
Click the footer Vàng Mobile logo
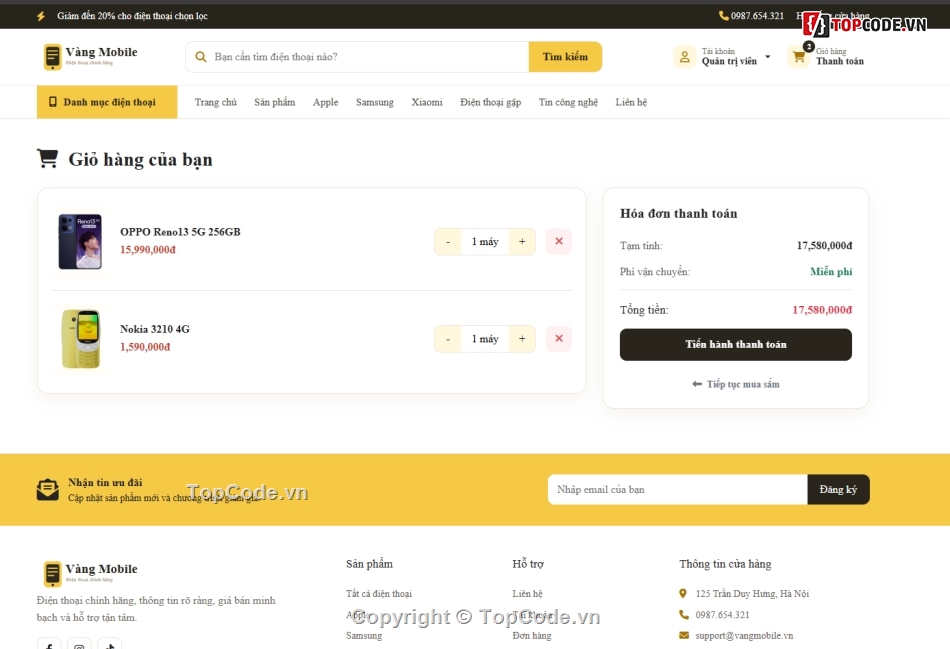coord(90,573)
